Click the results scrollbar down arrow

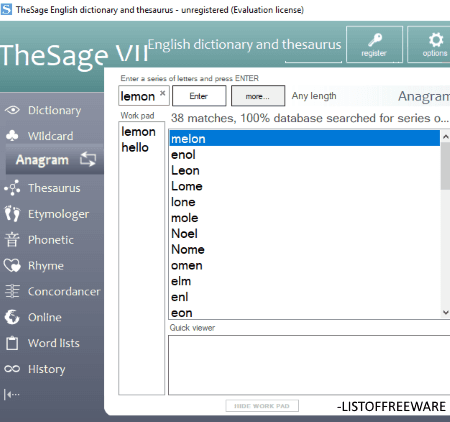click(x=445, y=312)
